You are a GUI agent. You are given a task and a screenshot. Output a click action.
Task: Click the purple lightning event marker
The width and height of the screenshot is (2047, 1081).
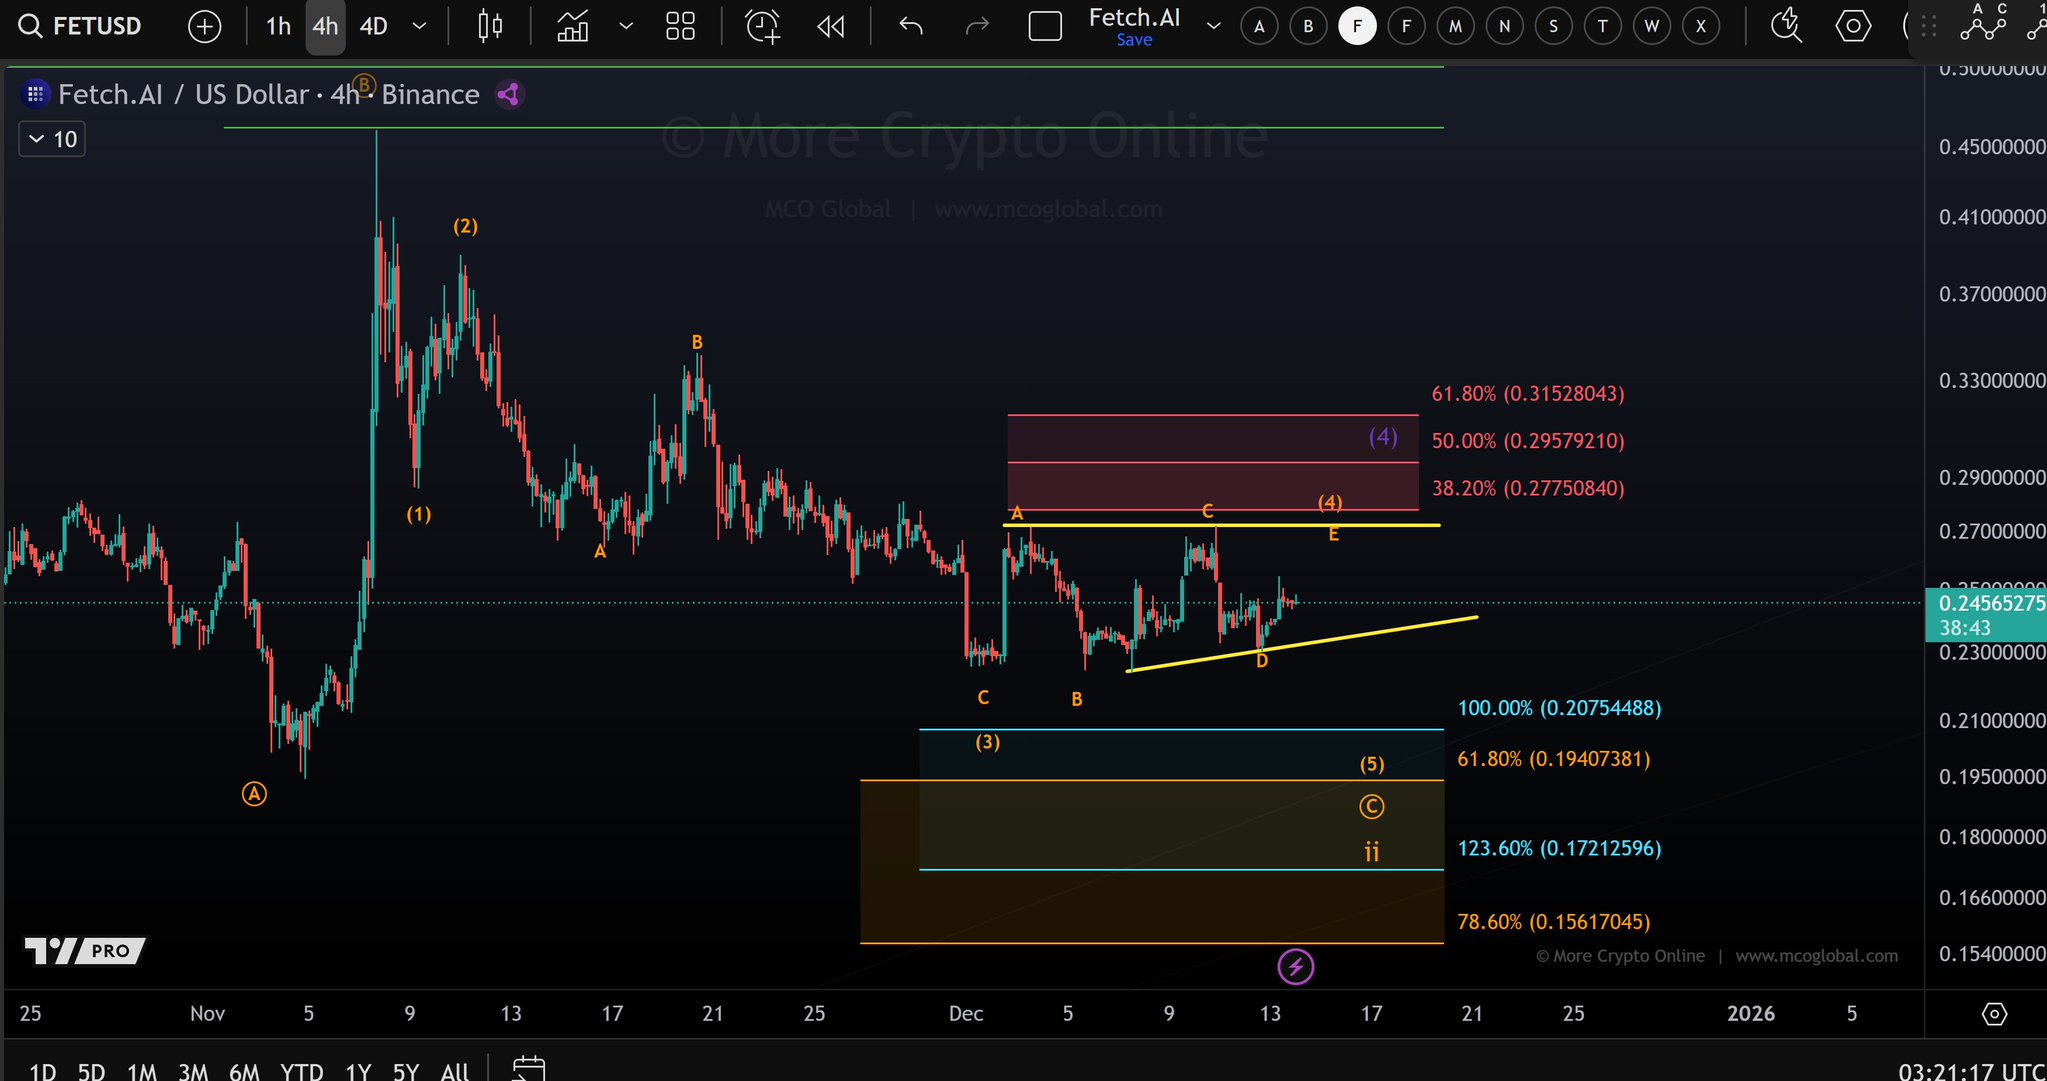[1296, 967]
